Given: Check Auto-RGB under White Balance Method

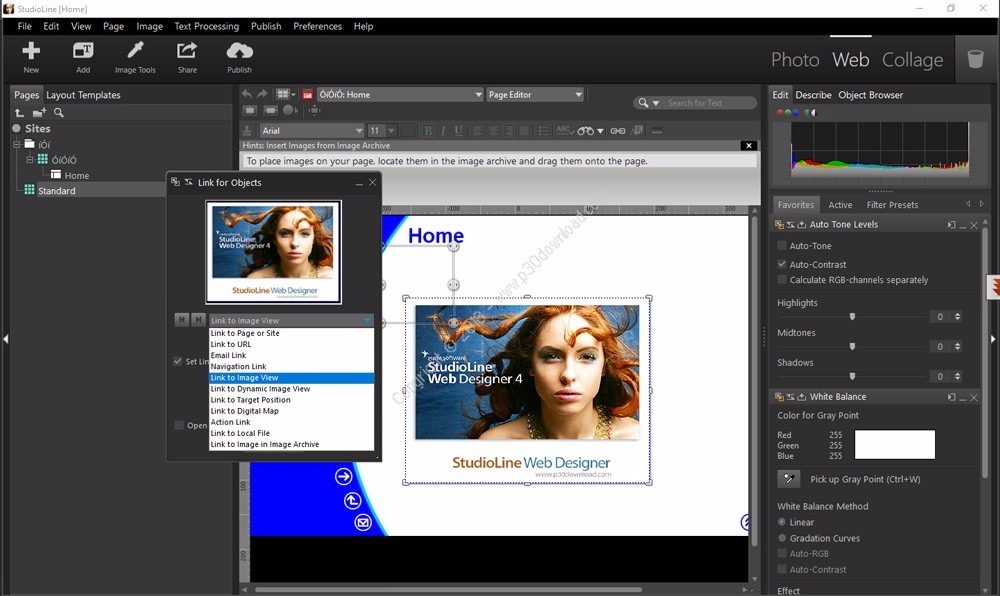Looking at the screenshot, I should (782, 553).
